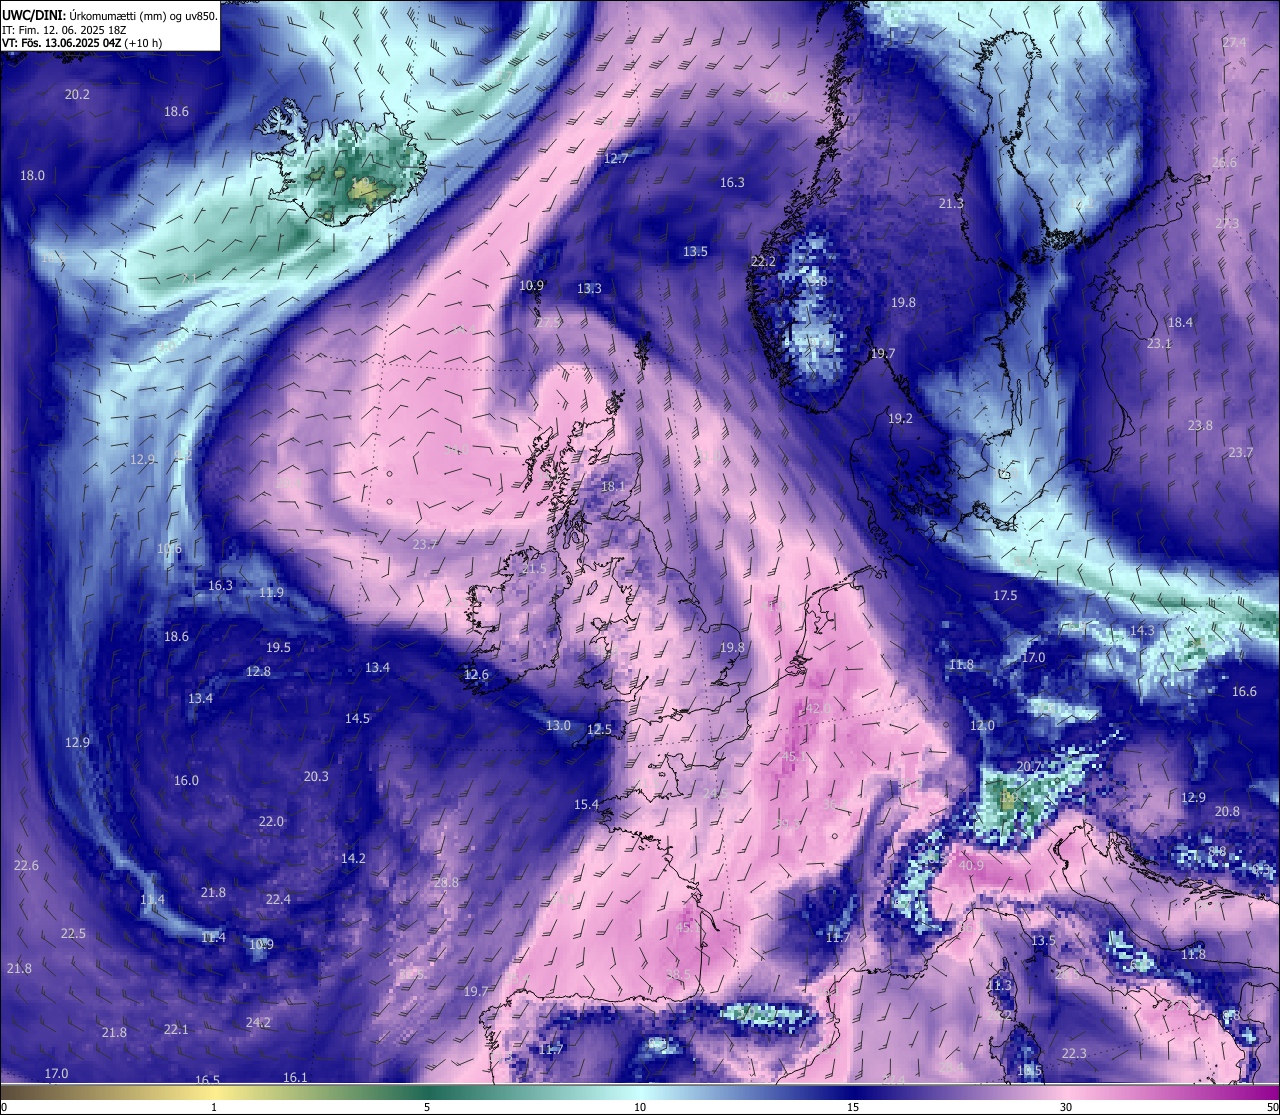Click the map value '22.1'
This screenshot has width=1280, height=1115.
tap(176, 1029)
